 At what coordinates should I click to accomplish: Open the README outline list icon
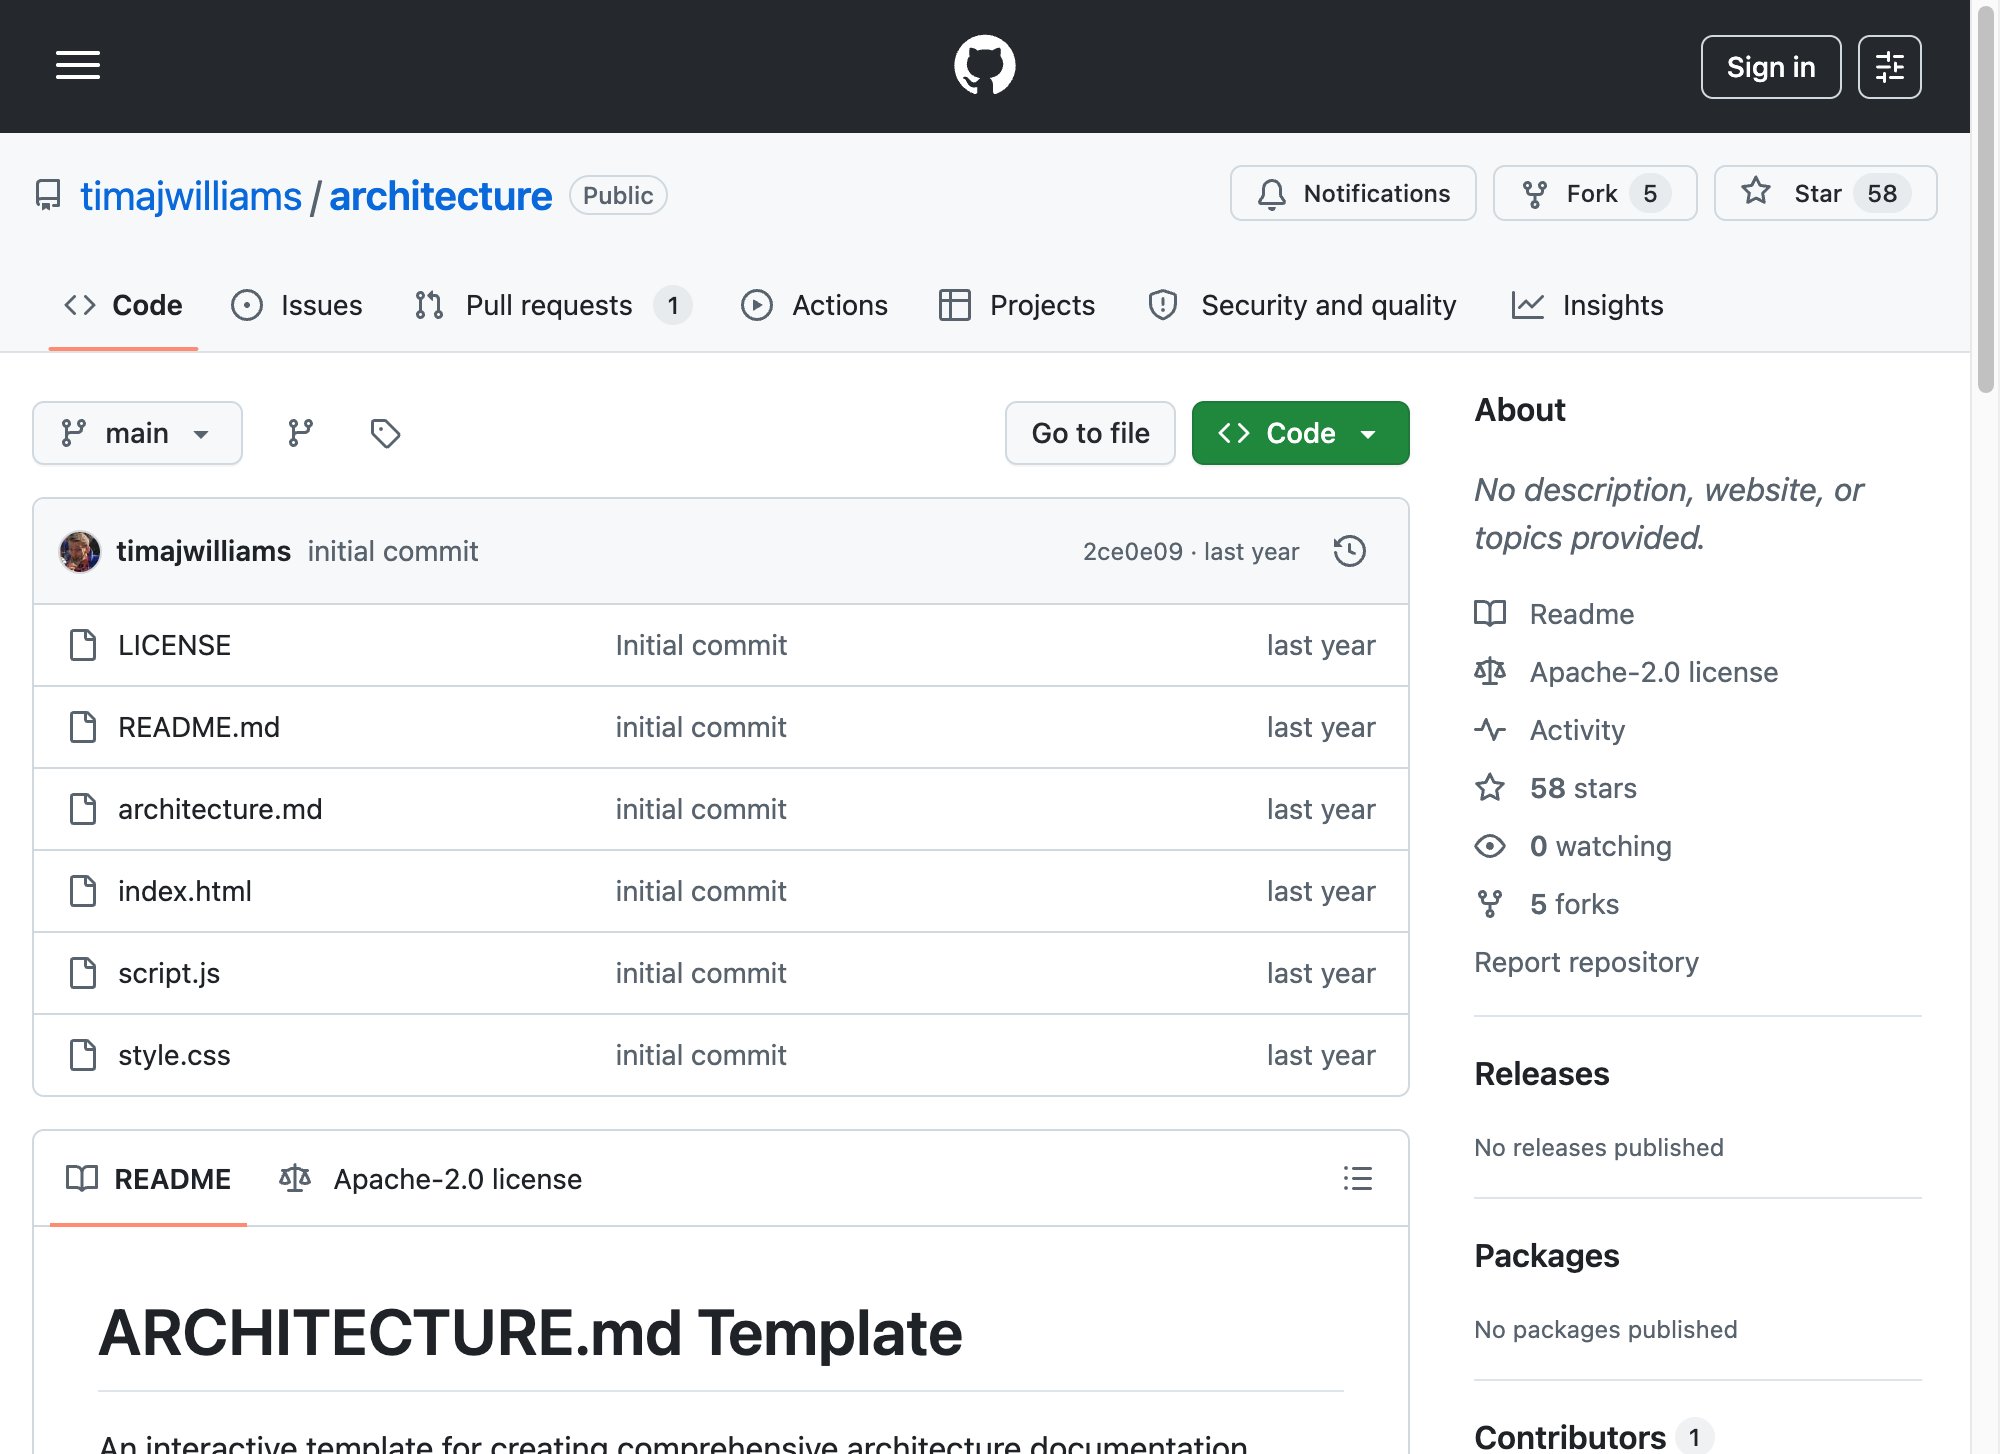(x=1357, y=1178)
